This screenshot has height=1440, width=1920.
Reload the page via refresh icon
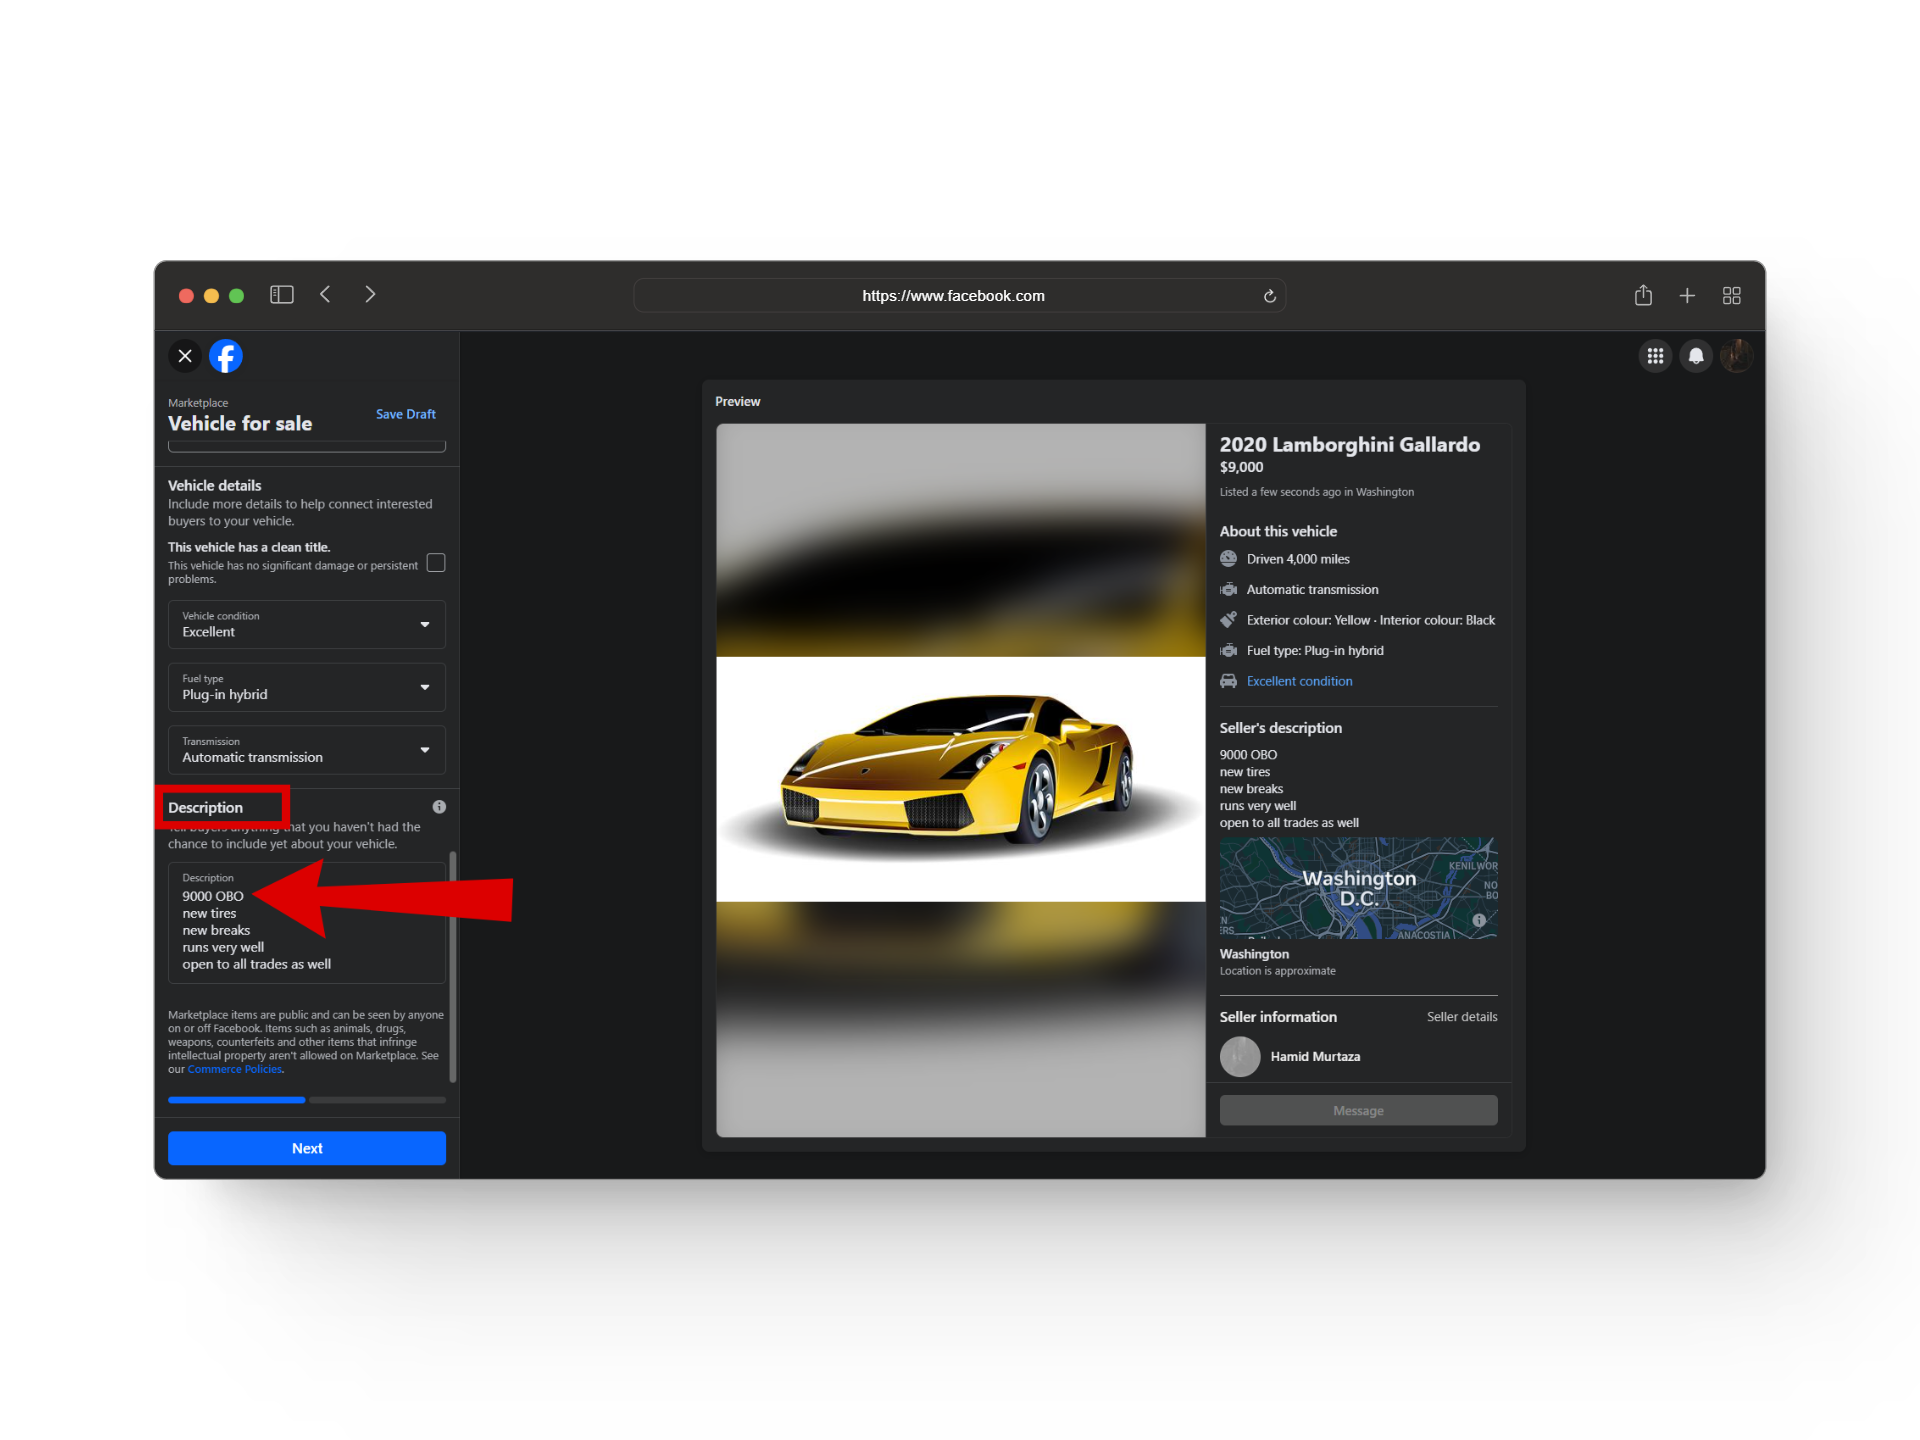pyautogui.click(x=1270, y=296)
